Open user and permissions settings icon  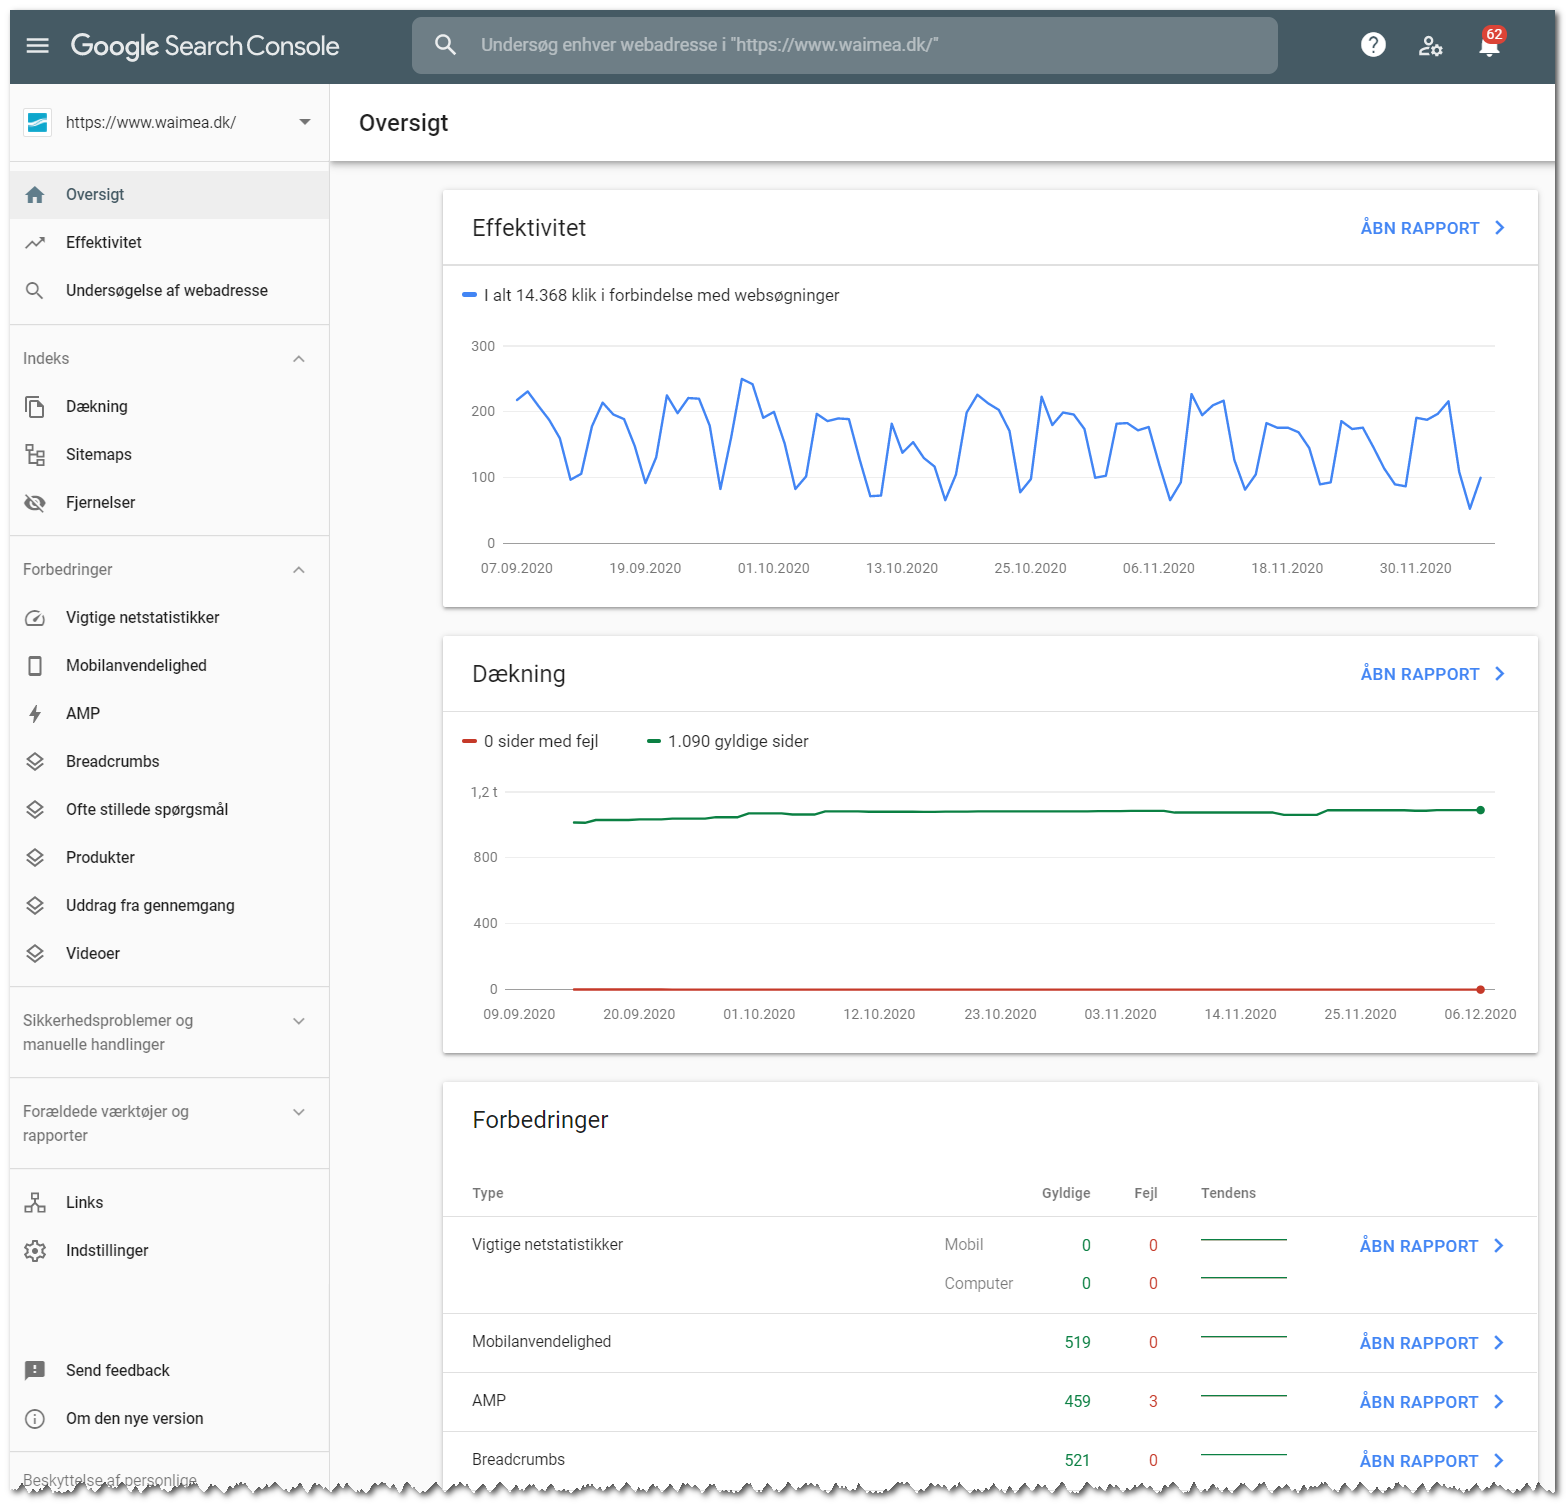(1431, 45)
